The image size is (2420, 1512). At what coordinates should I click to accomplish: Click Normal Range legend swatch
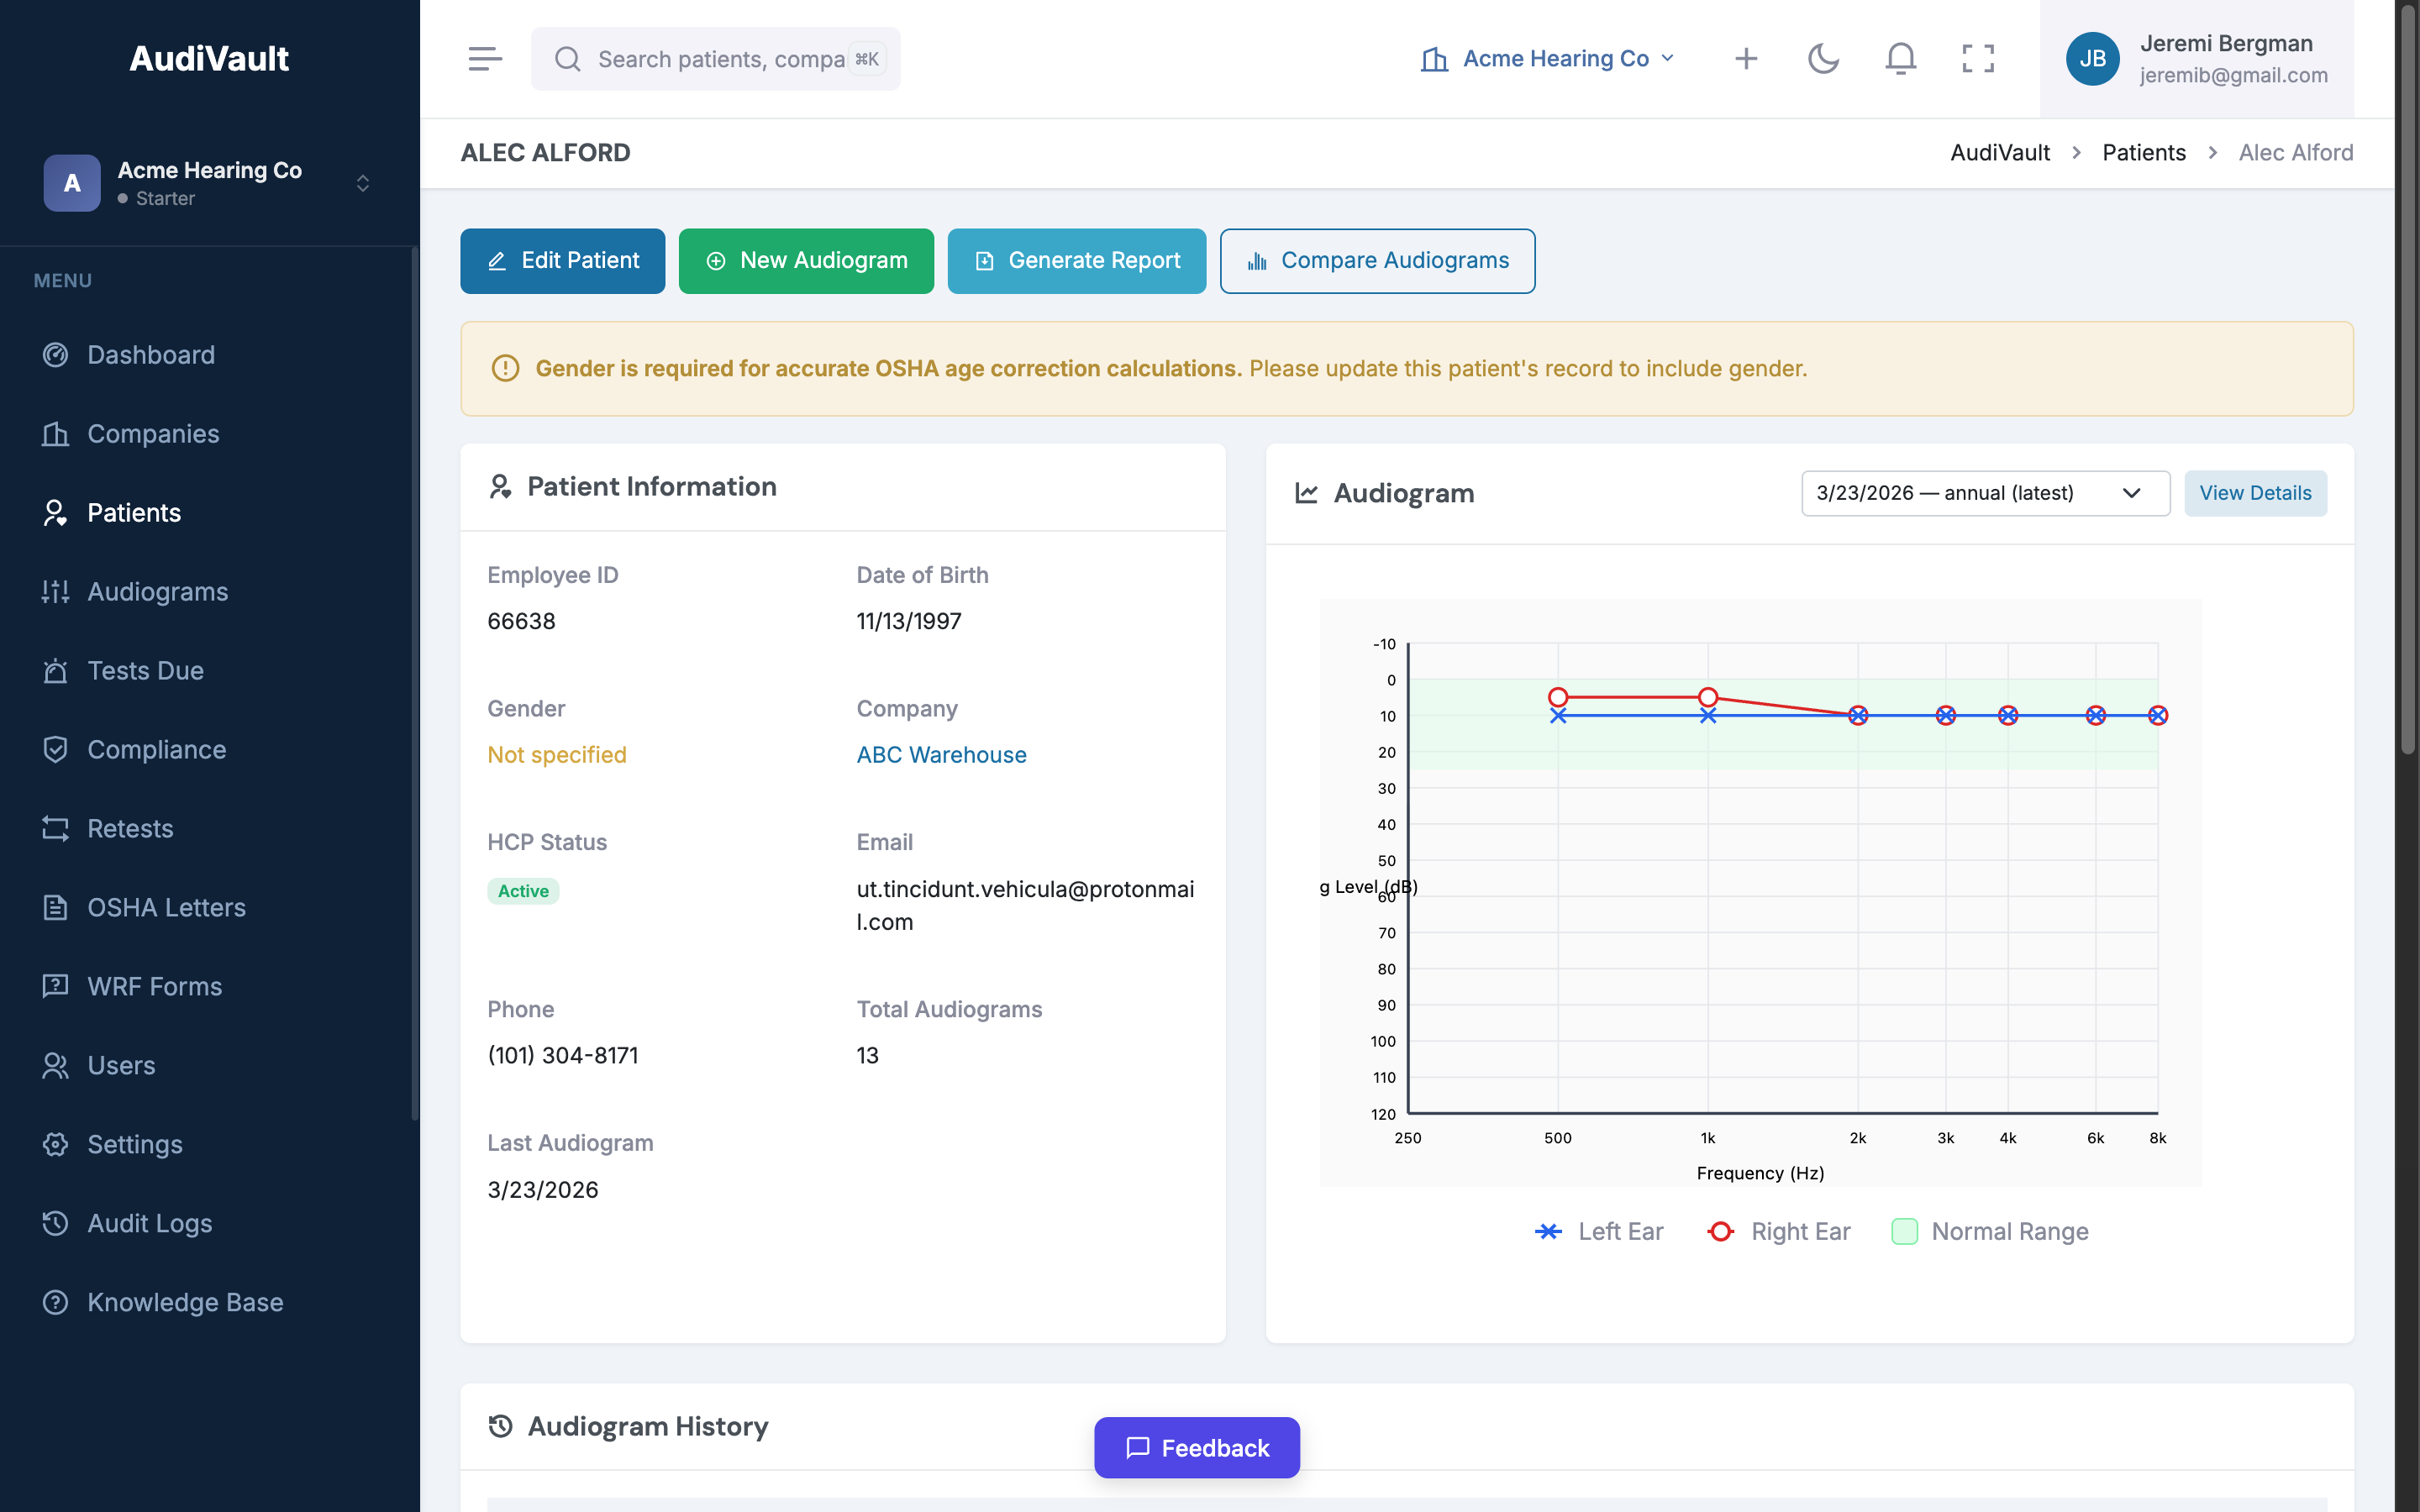tap(1905, 1231)
